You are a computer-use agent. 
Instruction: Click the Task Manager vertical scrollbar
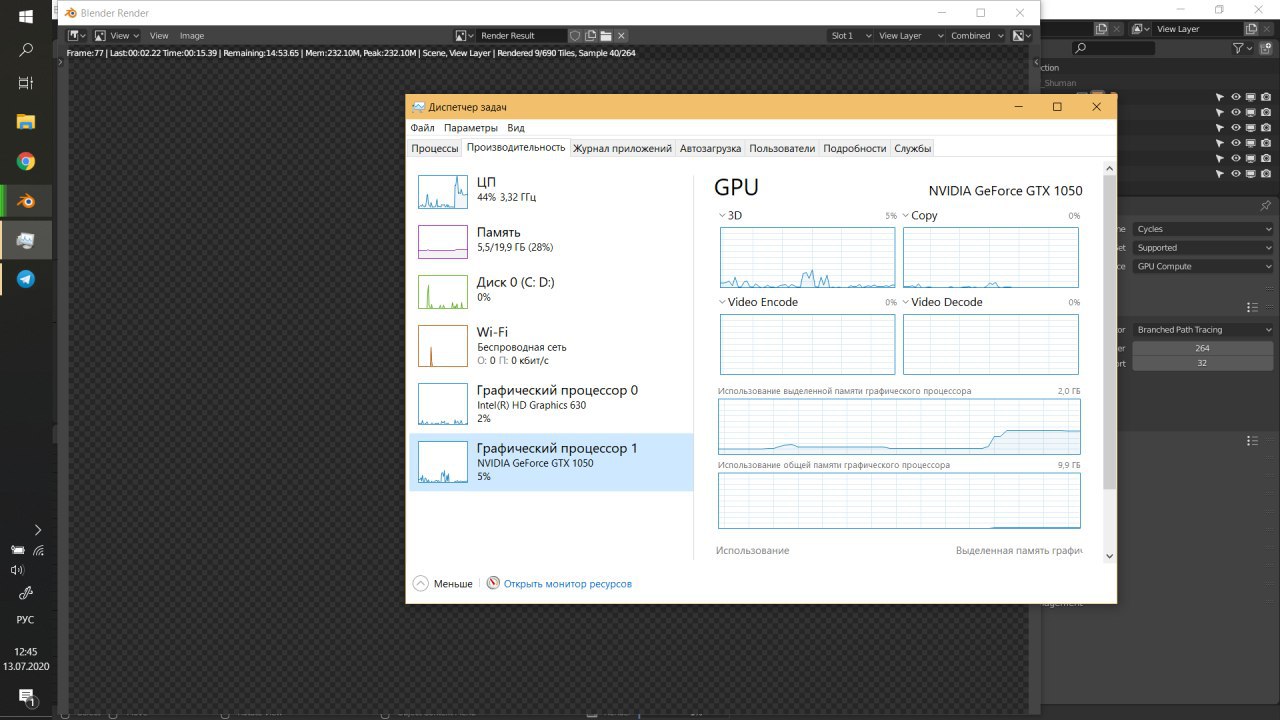coord(1109,332)
